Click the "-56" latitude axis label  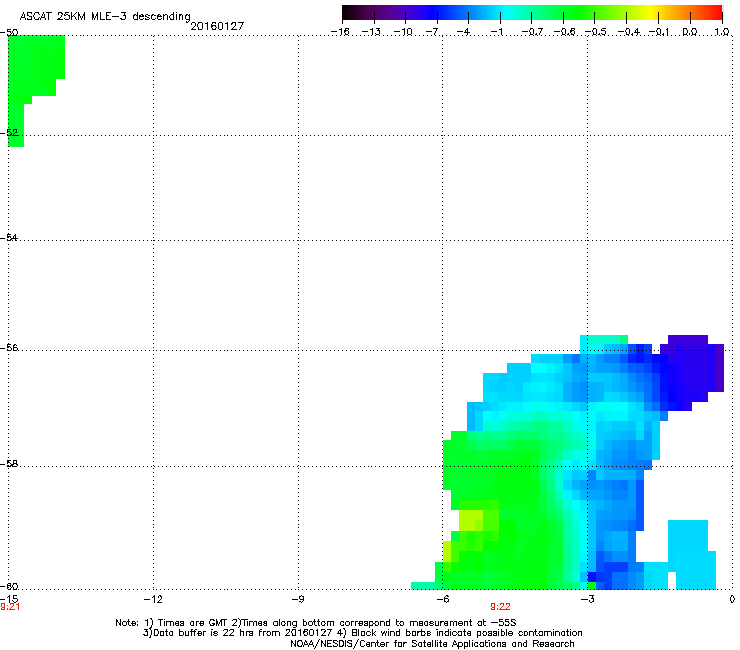pos(9,347)
